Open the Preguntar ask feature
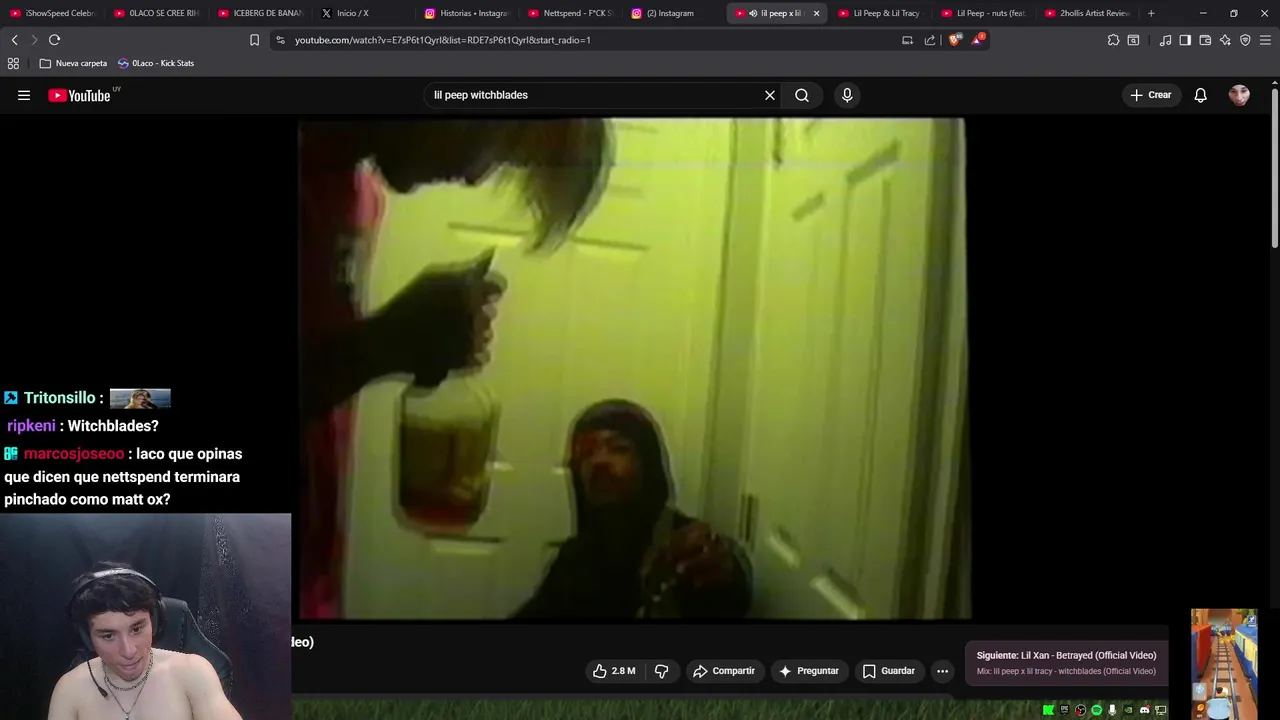The image size is (1280, 720). coord(808,671)
